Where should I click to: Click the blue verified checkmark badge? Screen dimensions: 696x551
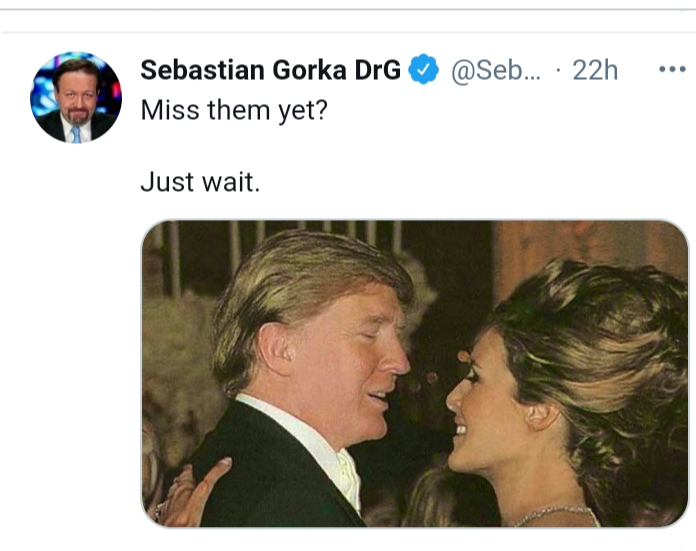(425, 69)
